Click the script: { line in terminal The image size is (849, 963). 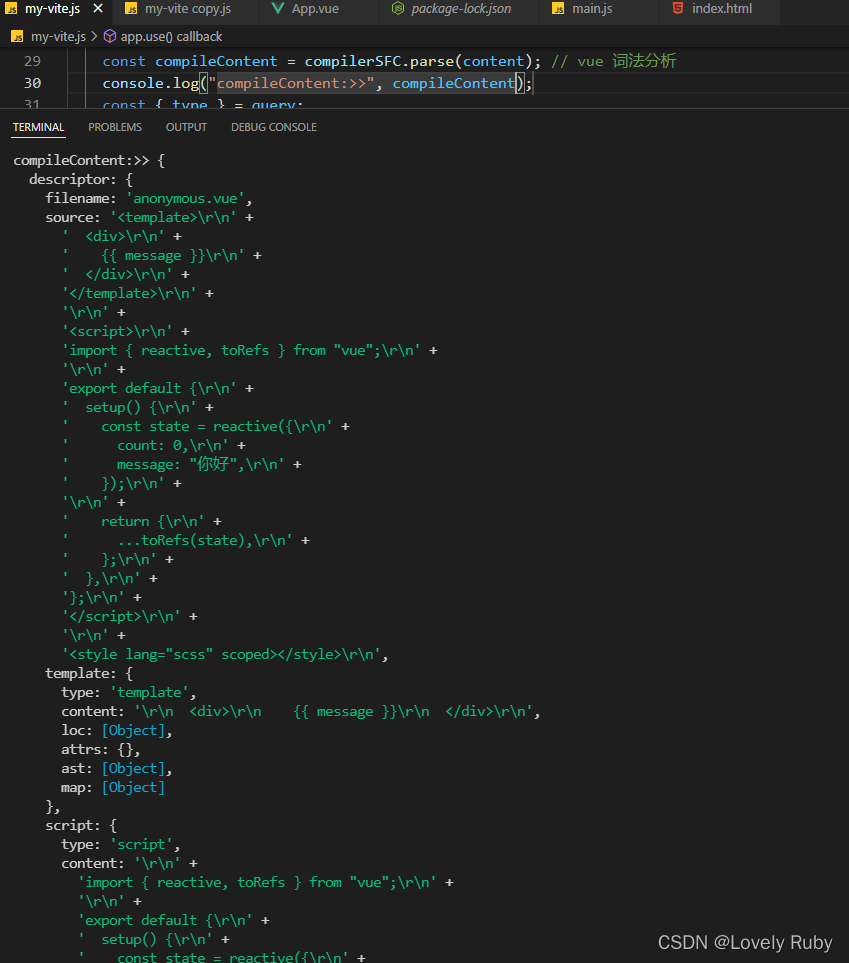80,825
